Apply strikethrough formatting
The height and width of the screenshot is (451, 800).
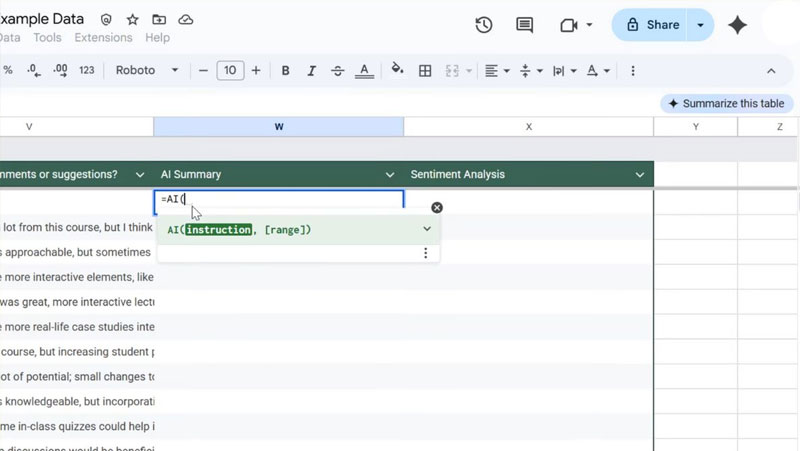337,71
